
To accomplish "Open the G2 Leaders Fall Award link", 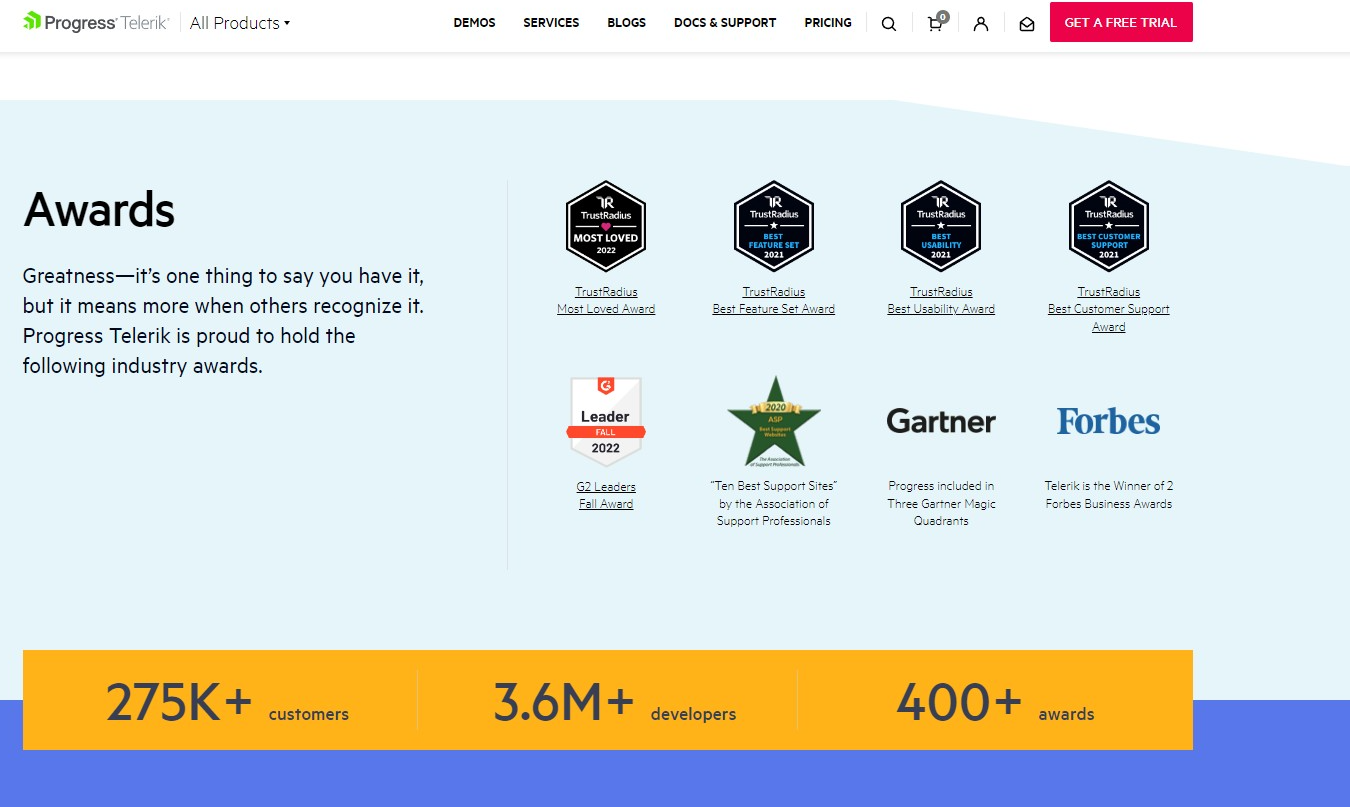I will (x=606, y=495).
